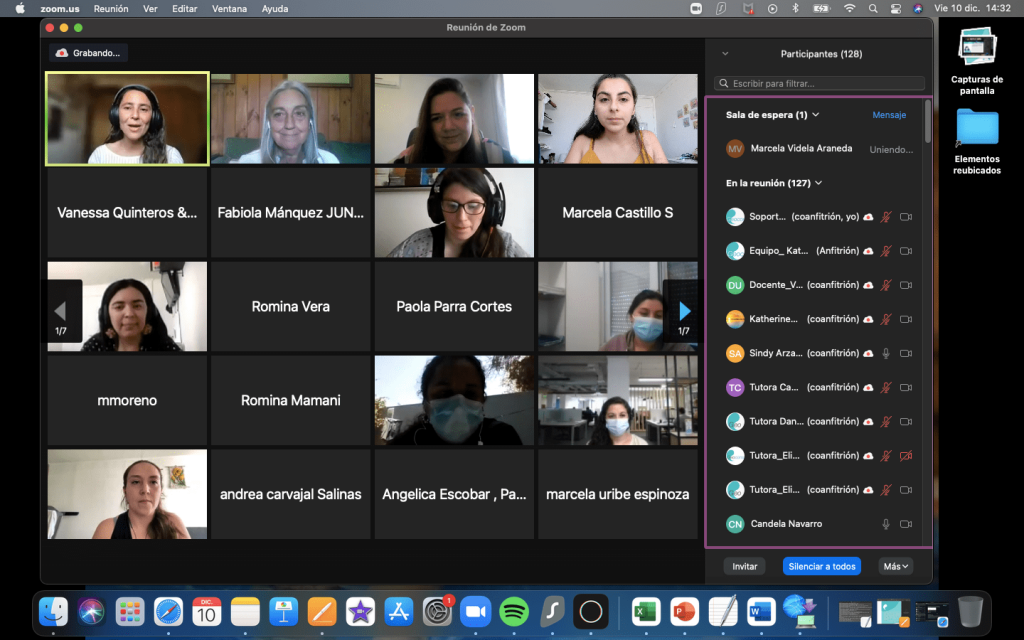This screenshot has height=640, width=1024.
Task: Select the Paola Parra Cortes video tile
Action: click(x=454, y=306)
